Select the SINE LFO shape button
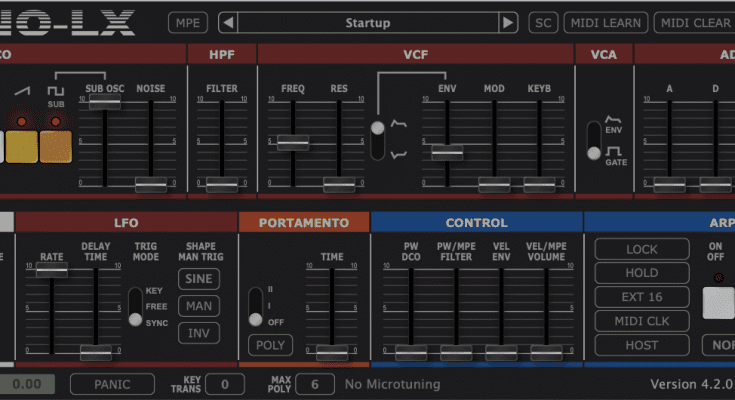This screenshot has height=400, width=735. [199, 279]
